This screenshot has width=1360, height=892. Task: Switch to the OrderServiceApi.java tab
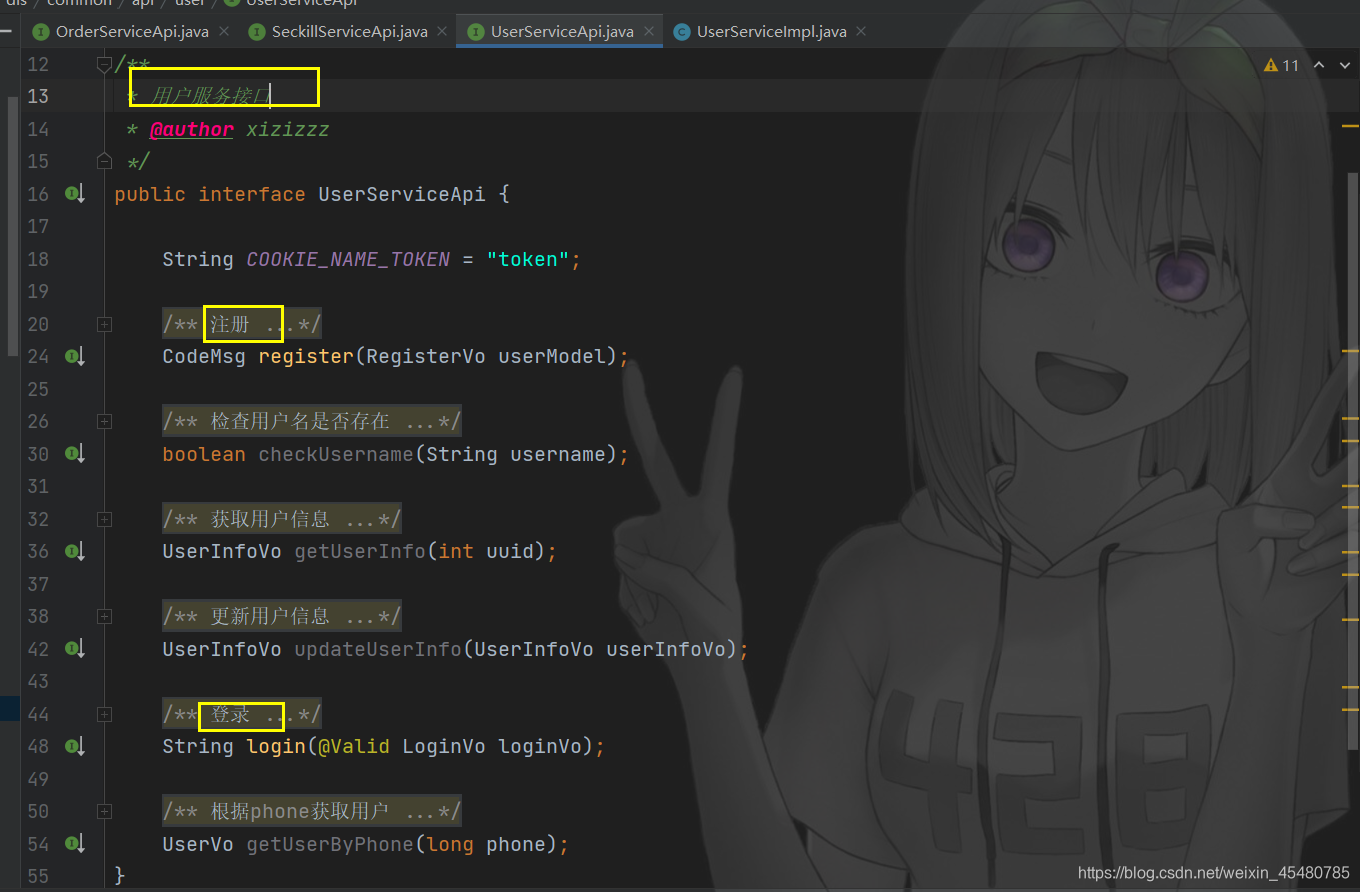[x=132, y=32]
